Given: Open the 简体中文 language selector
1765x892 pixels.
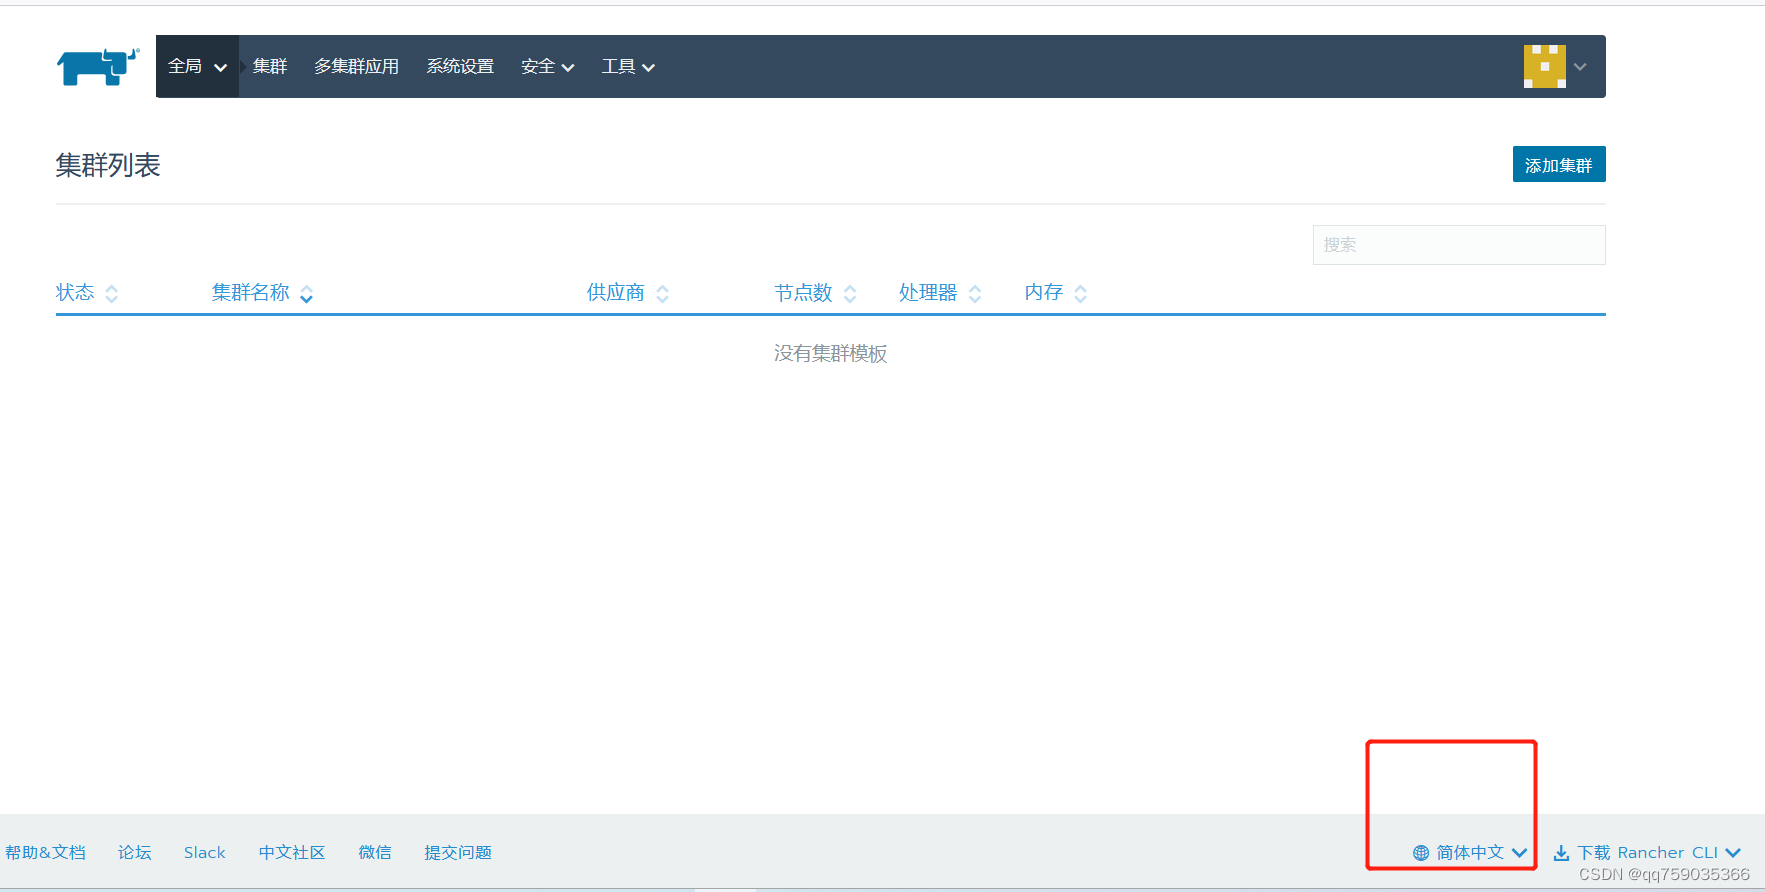Looking at the screenshot, I should pyautogui.click(x=1470, y=853).
